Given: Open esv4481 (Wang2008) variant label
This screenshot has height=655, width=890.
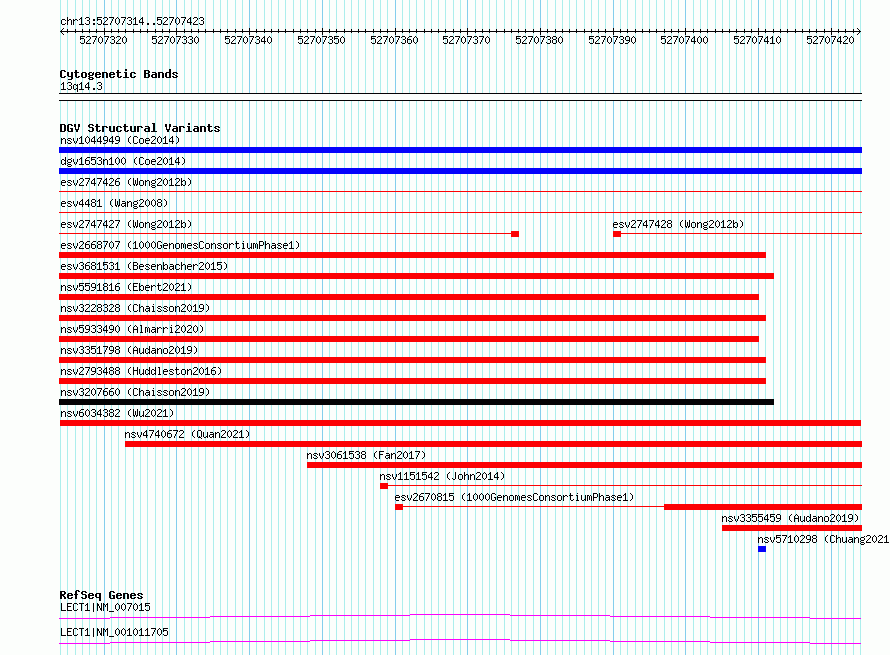Looking at the screenshot, I should click(x=114, y=203).
